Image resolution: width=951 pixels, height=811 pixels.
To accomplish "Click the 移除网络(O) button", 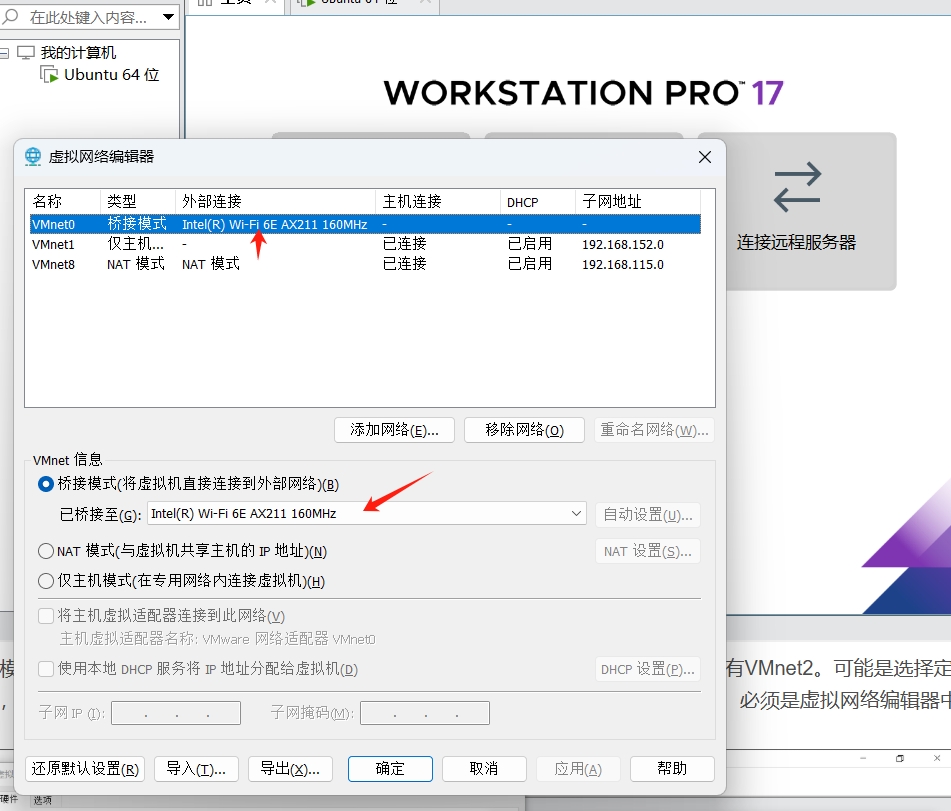I will (524, 430).
